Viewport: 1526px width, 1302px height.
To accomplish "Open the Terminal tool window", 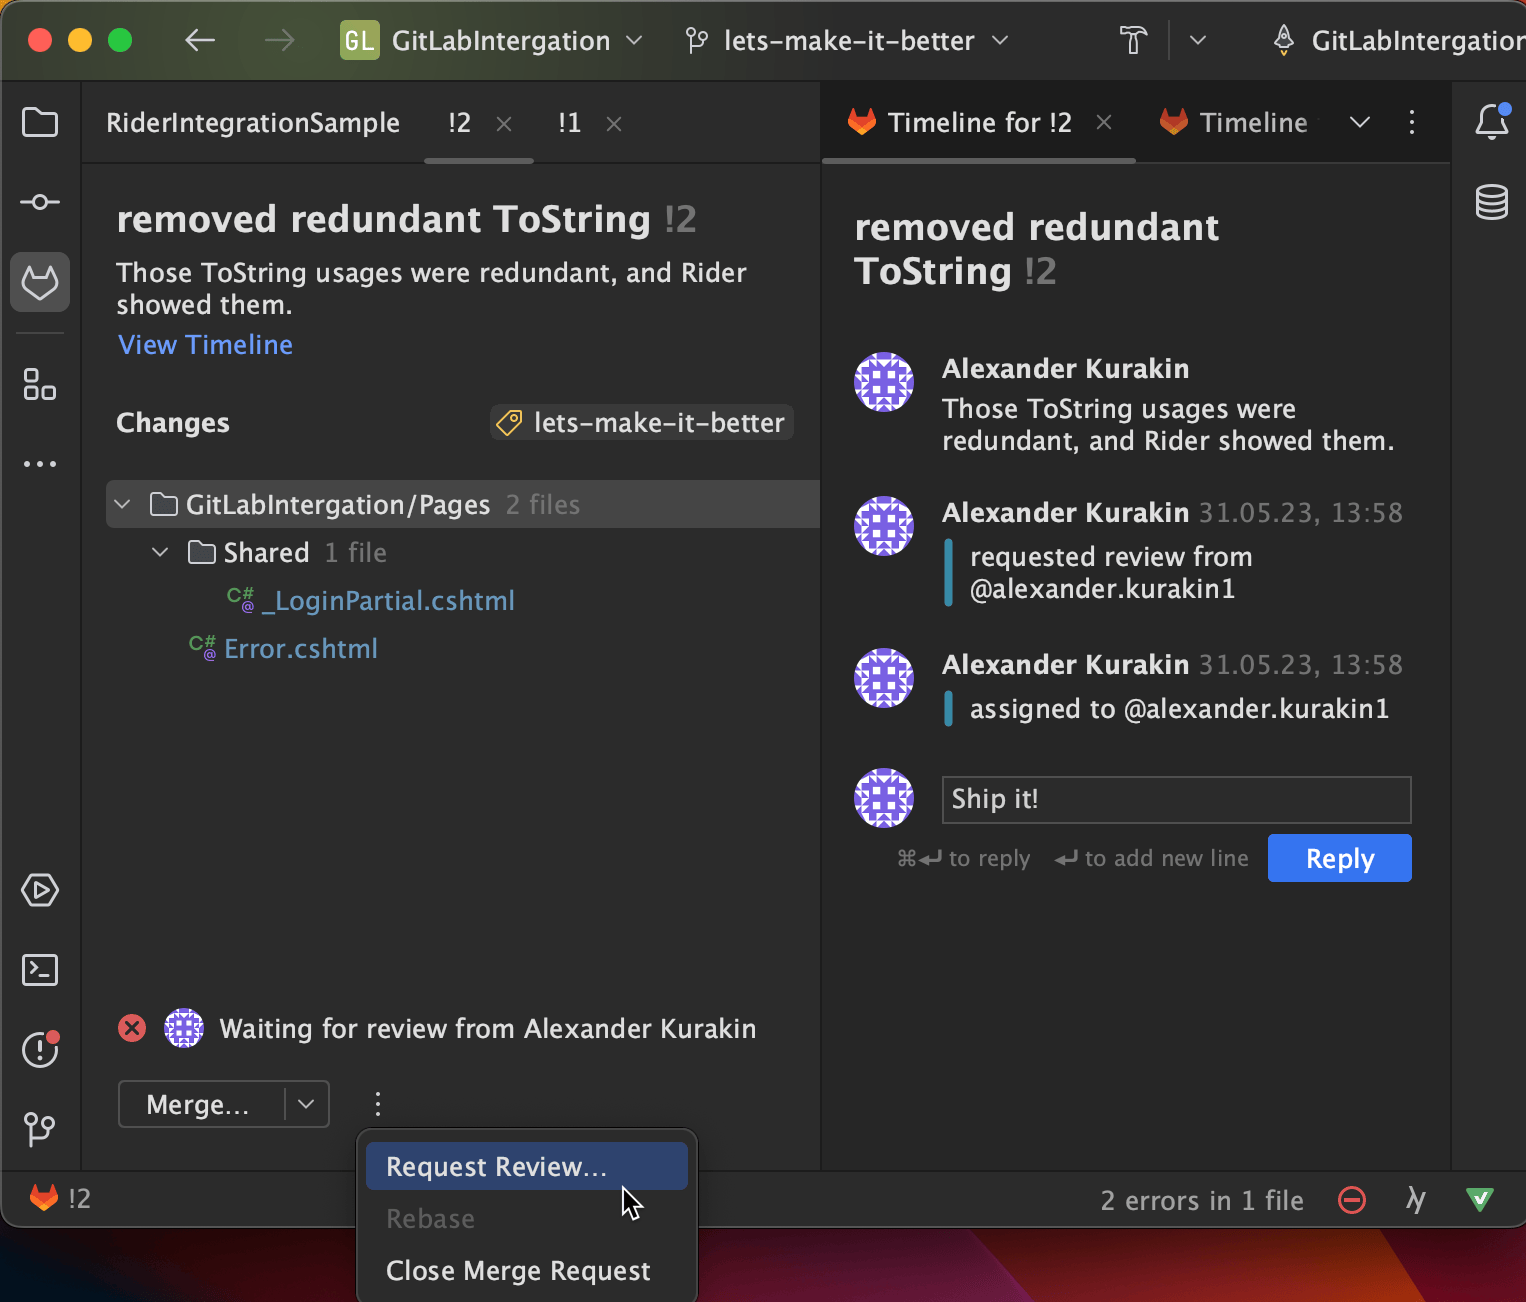I will 40,970.
